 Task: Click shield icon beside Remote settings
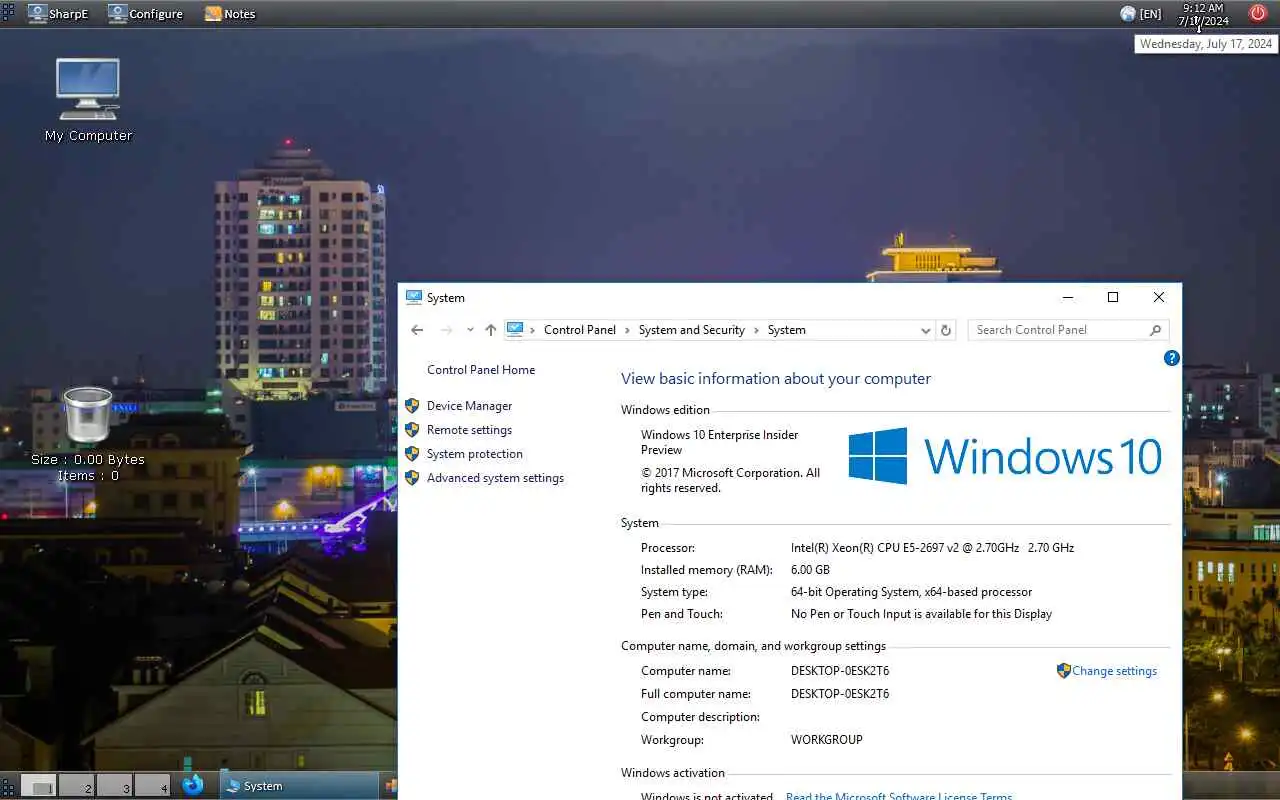[x=412, y=430]
